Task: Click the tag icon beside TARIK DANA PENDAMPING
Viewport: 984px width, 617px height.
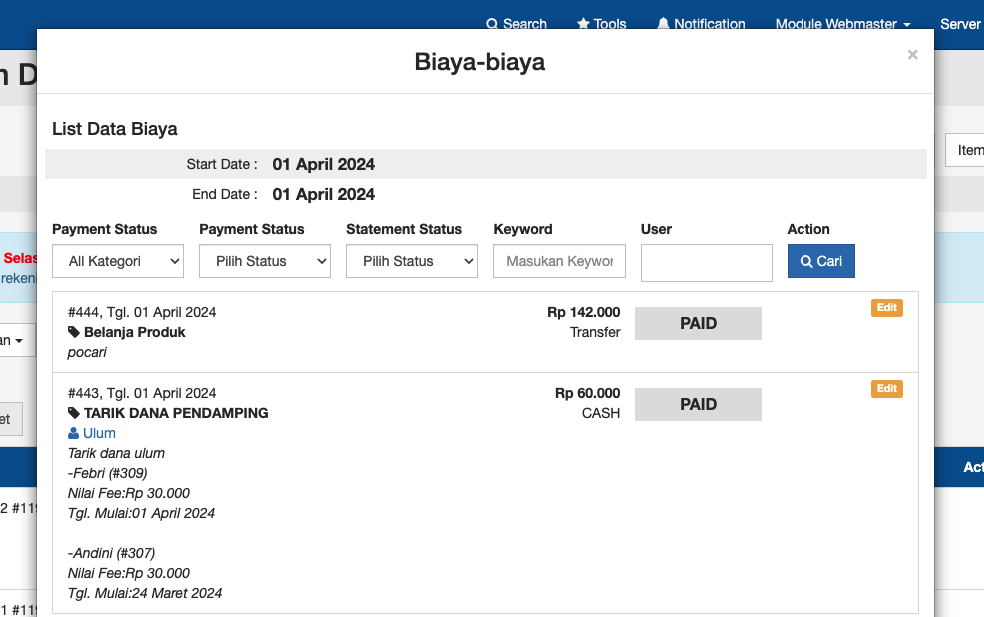Action: pyautogui.click(x=74, y=413)
